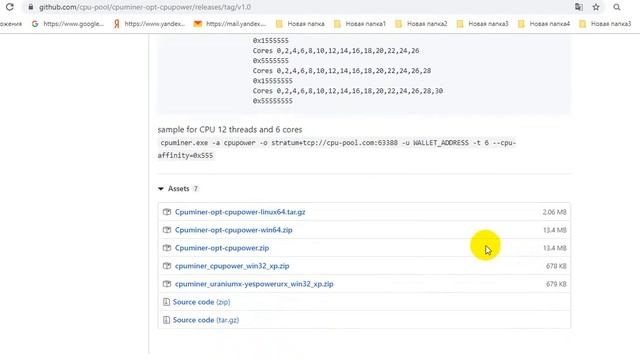The width and height of the screenshot is (640, 360).
Task: Download Cpuminer-opt-cpupower-win64.zip
Action: [233, 230]
